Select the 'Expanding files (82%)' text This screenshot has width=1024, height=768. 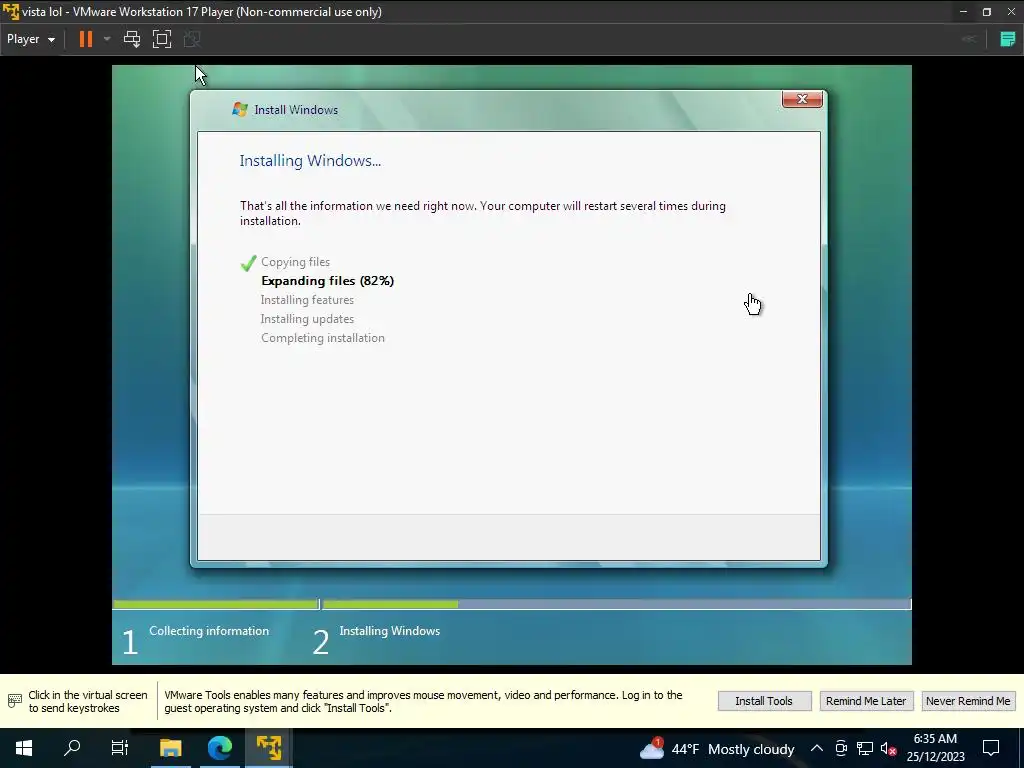point(327,281)
